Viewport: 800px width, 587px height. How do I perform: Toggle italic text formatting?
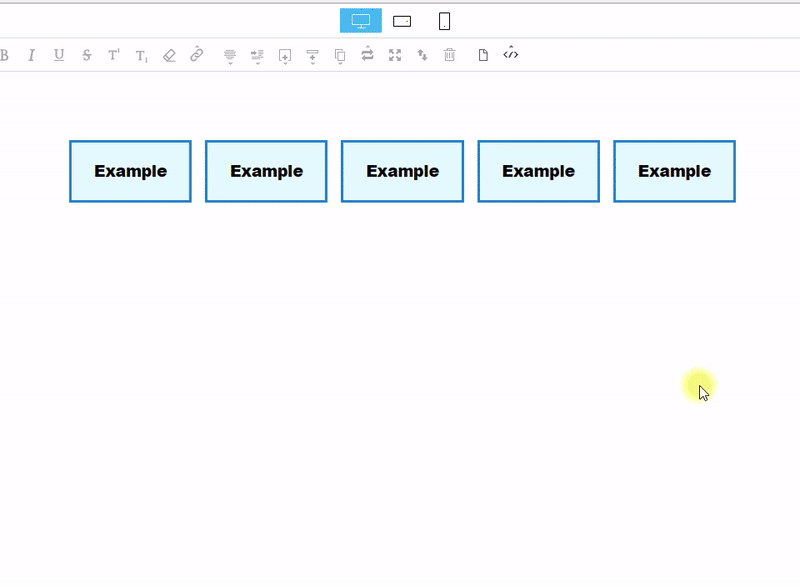pyautogui.click(x=31, y=55)
